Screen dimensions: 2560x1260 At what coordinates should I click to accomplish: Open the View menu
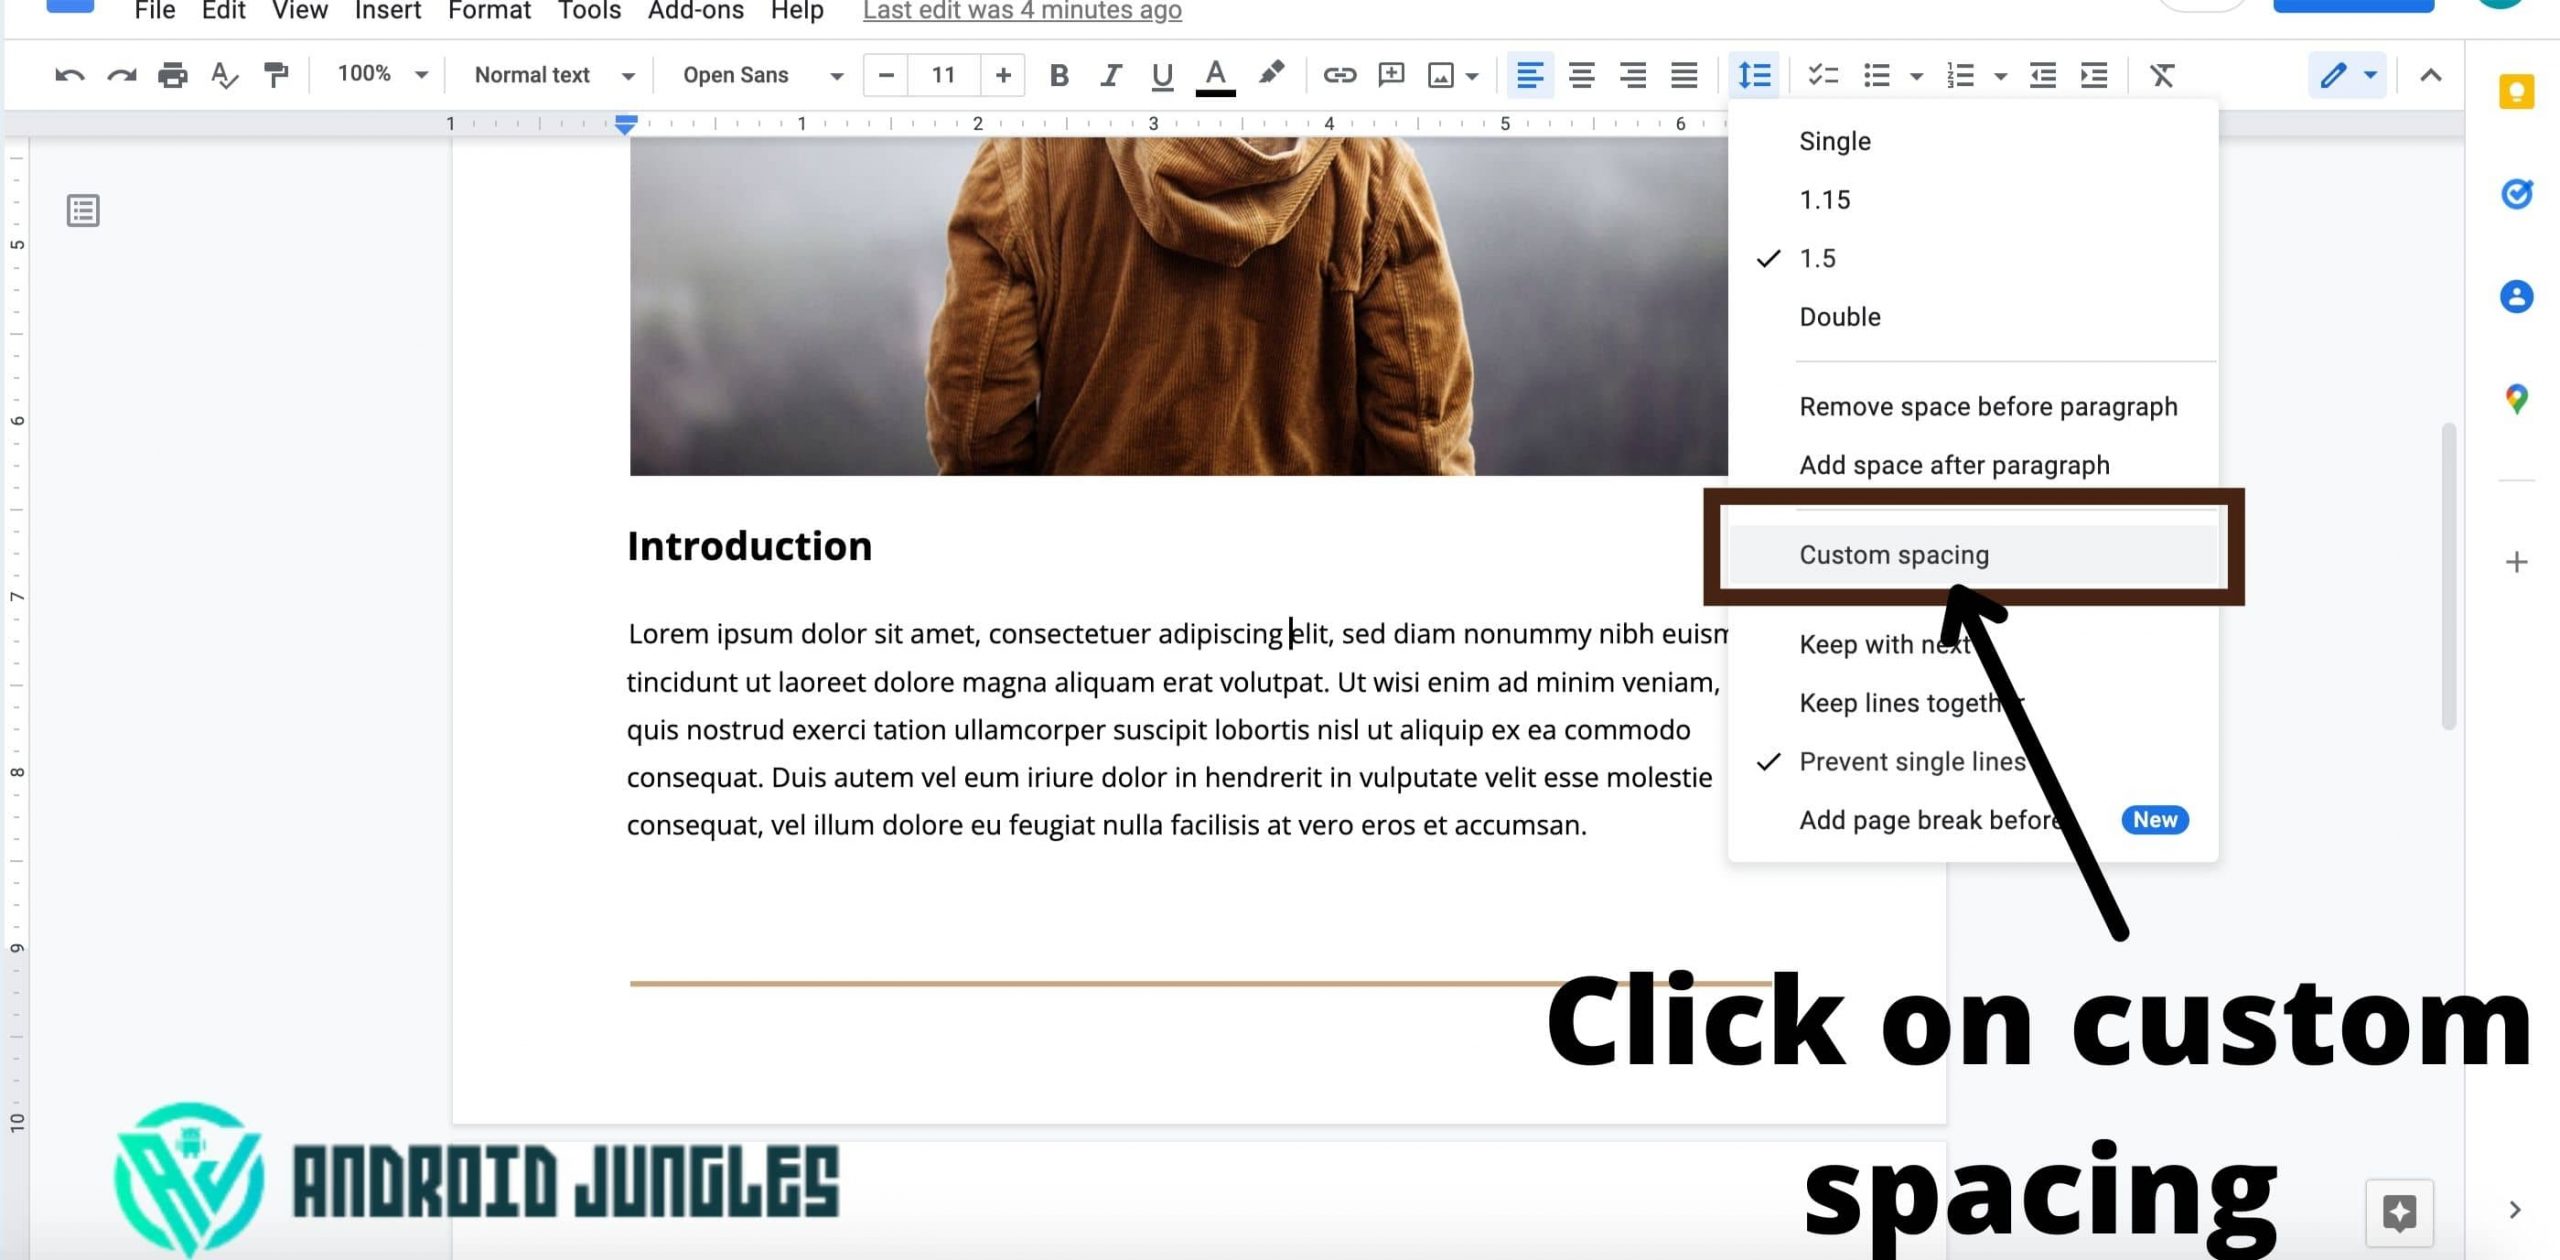coord(300,11)
